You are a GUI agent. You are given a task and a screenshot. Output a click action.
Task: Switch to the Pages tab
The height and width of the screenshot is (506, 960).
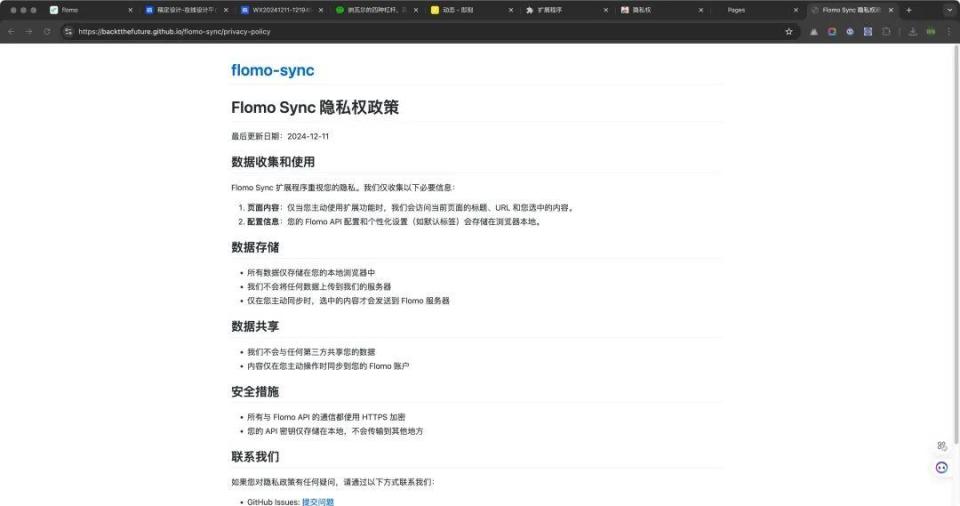pos(757,10)
